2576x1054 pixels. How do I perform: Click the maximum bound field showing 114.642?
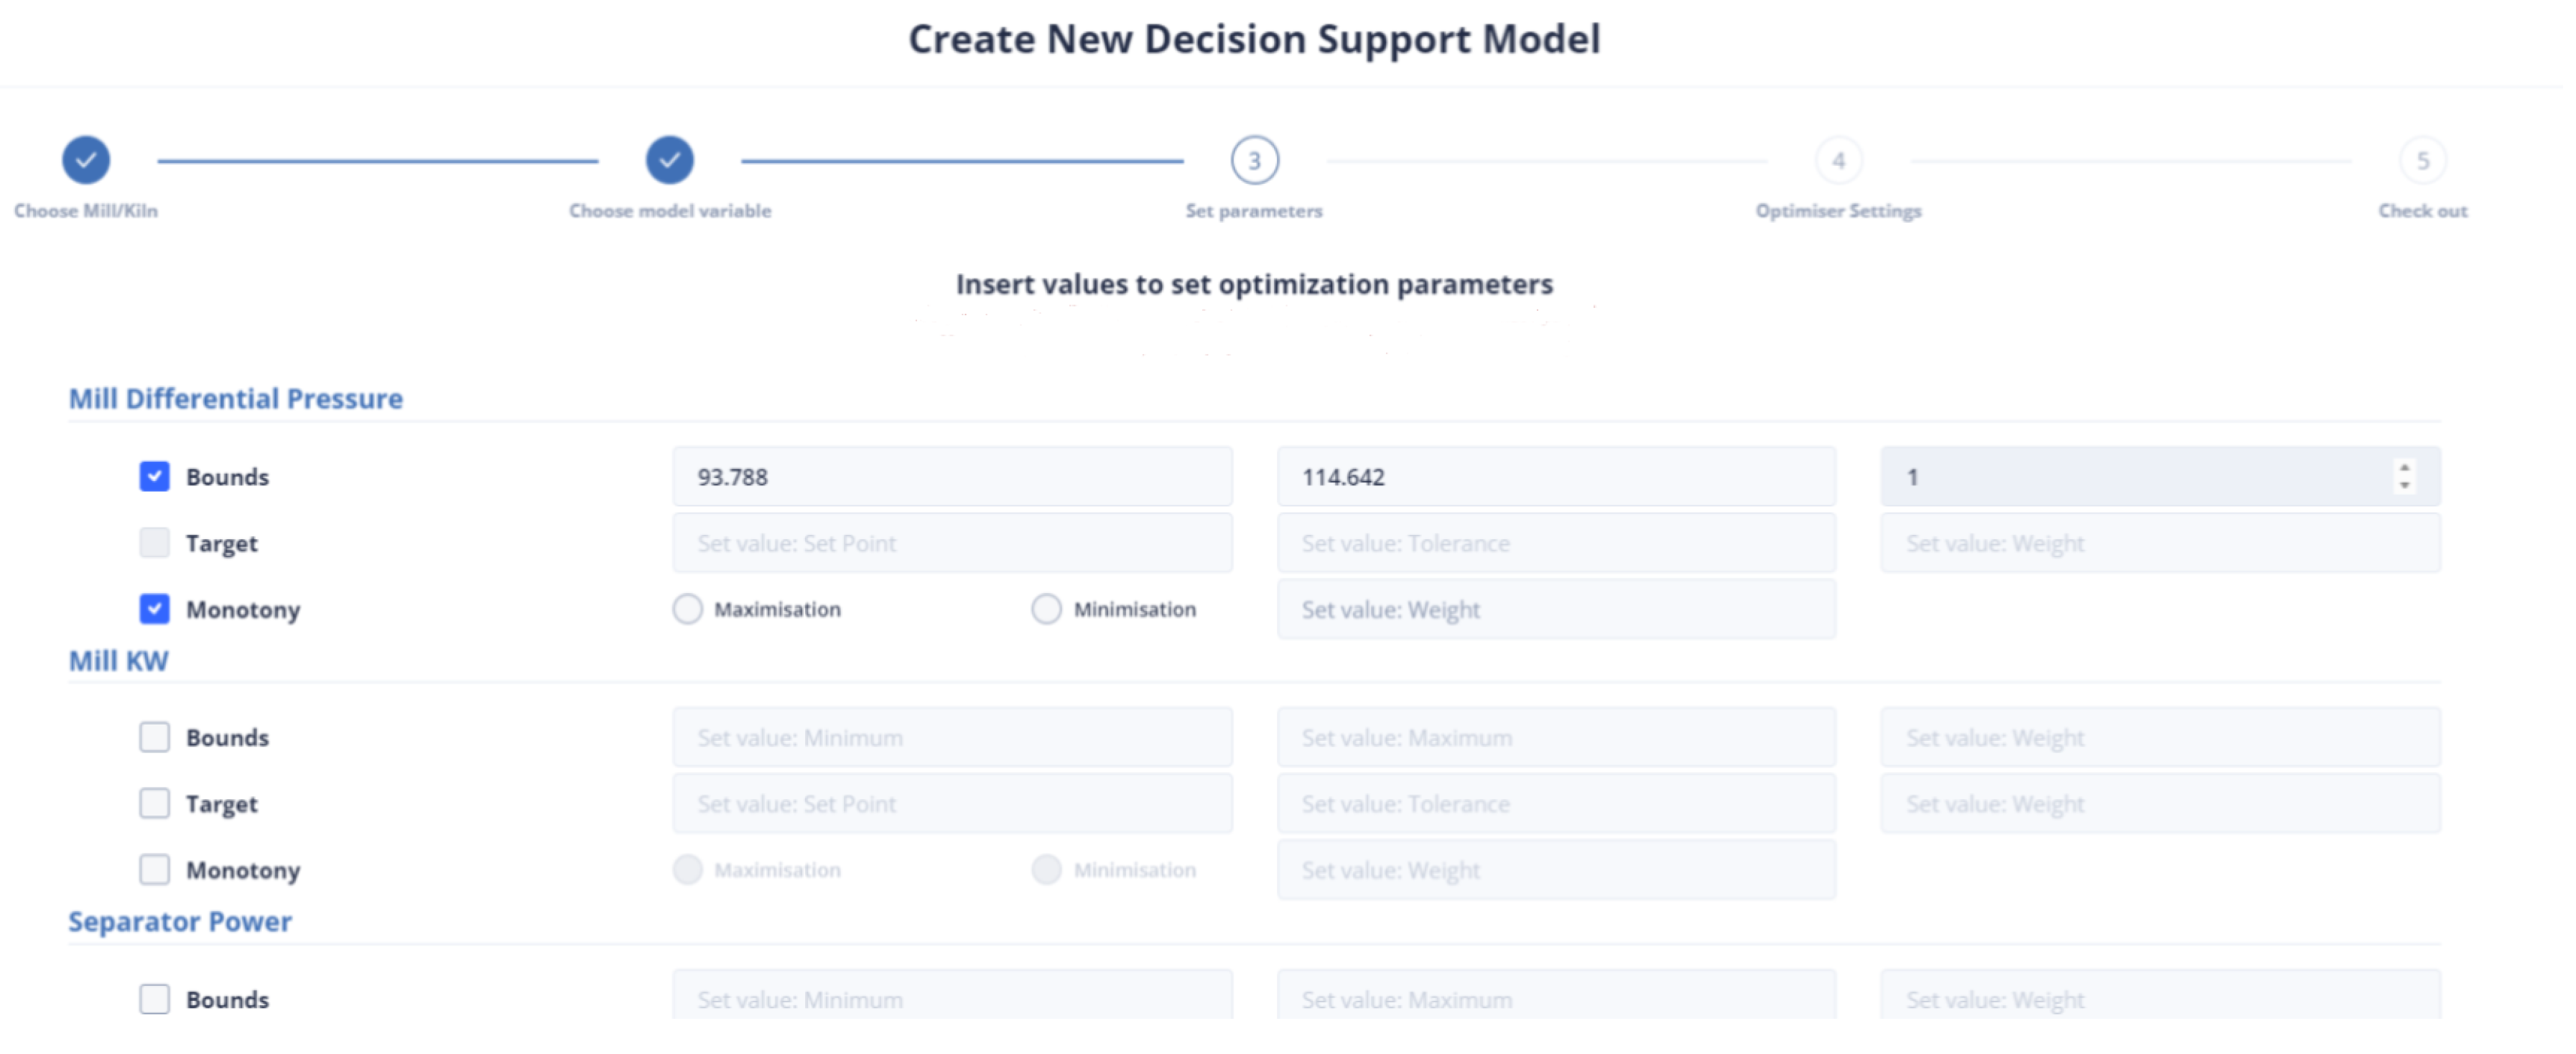[1555, 477]
